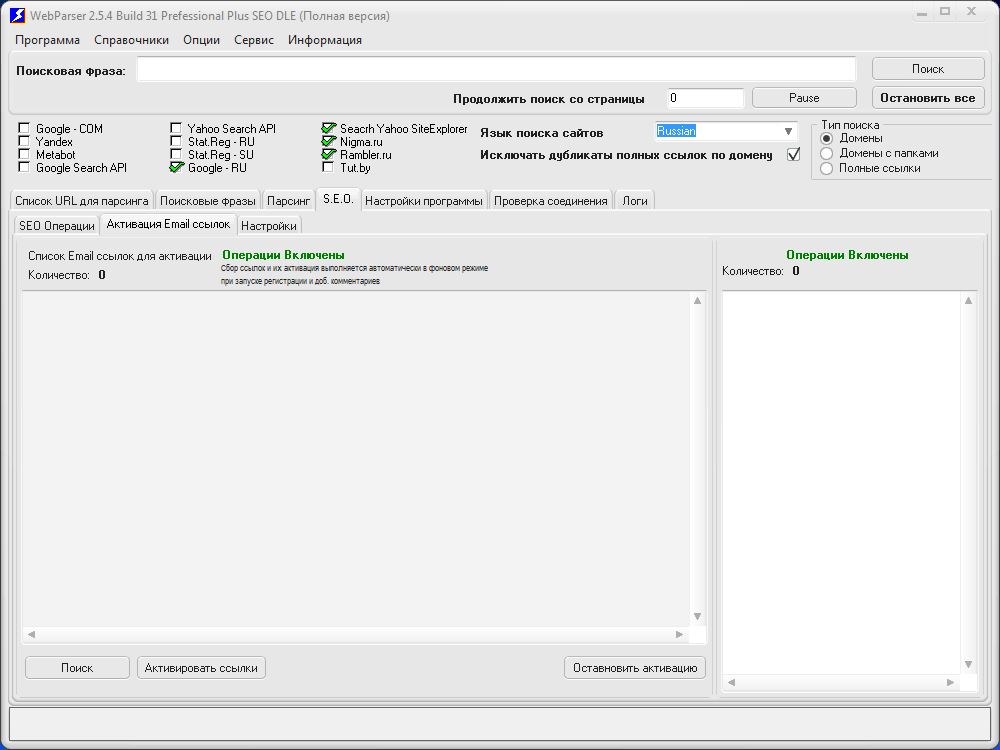Viewport: 1000px width, 750px height.
Task: Click the Остановить все button
Action: pos(928,98)
